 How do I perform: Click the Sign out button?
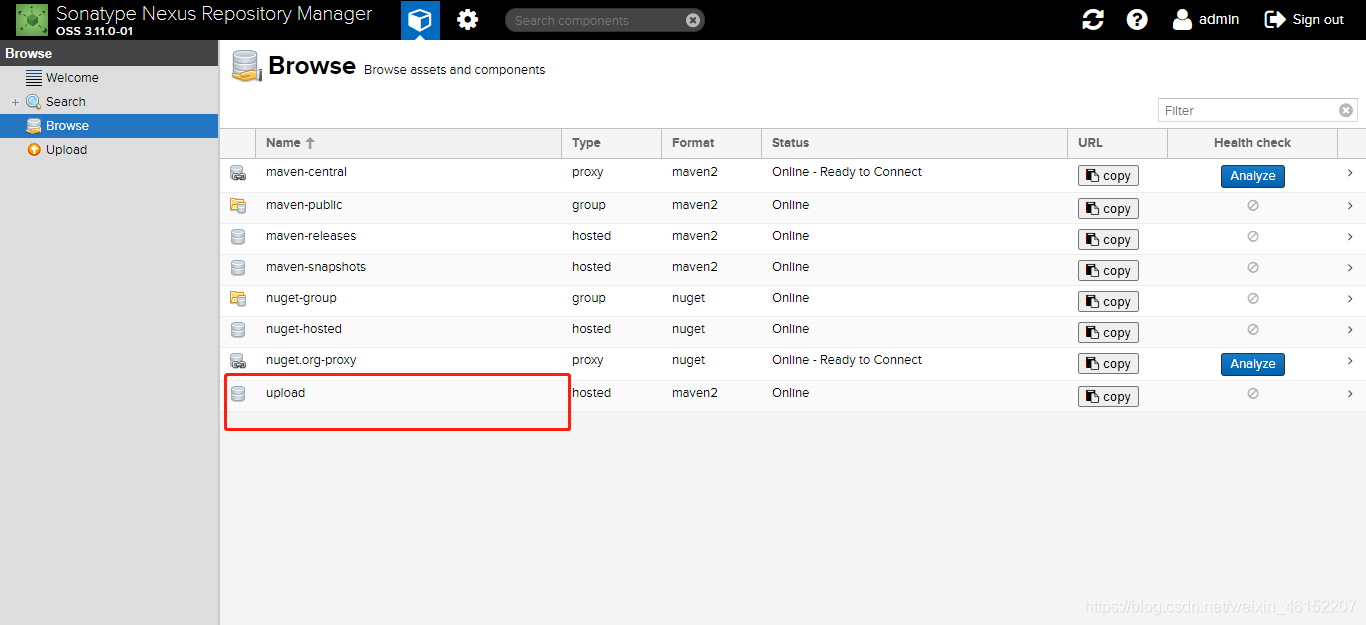tap(1304, 20)
